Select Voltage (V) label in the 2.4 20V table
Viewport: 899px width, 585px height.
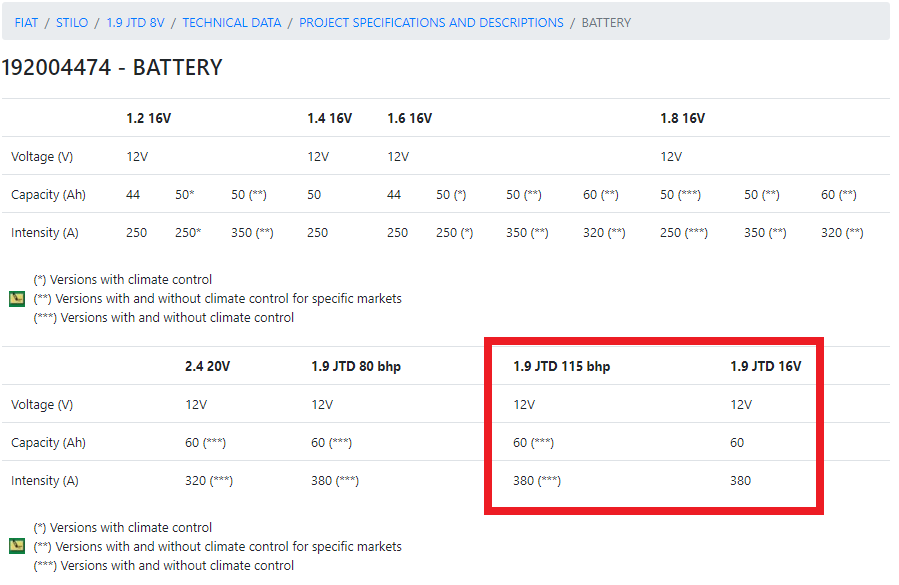point(42,405)
